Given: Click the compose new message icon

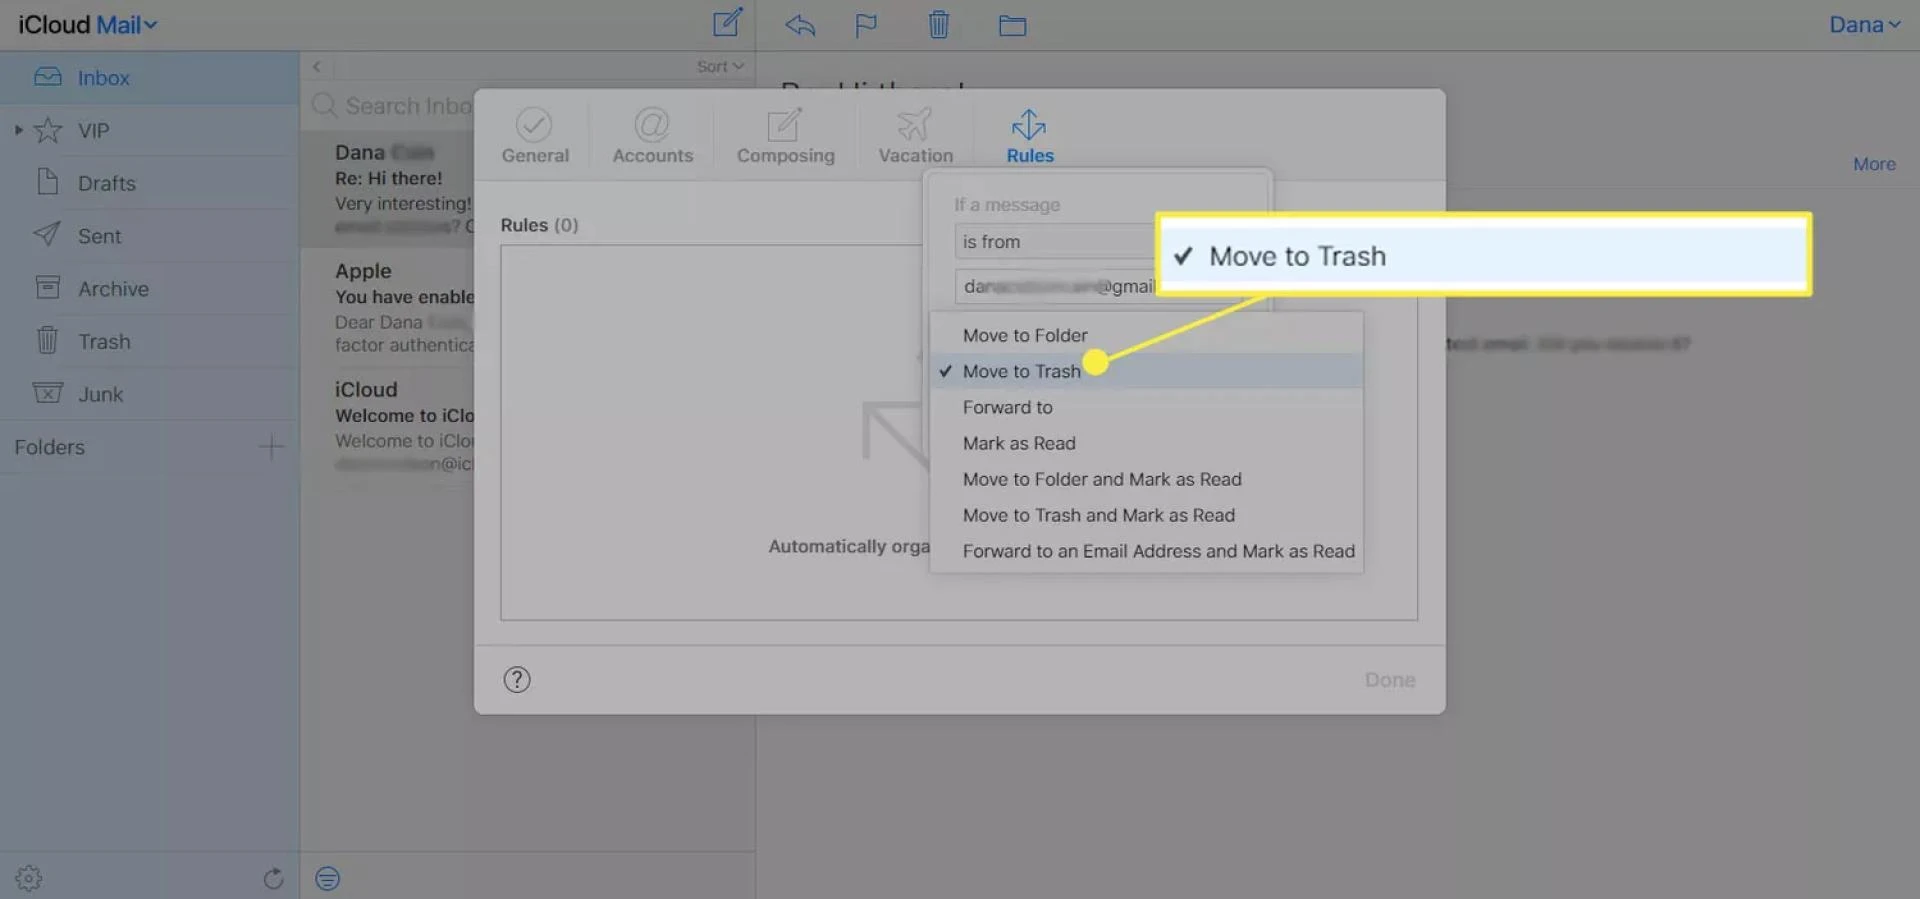Looking at the screenshot, I should (727, 23).
